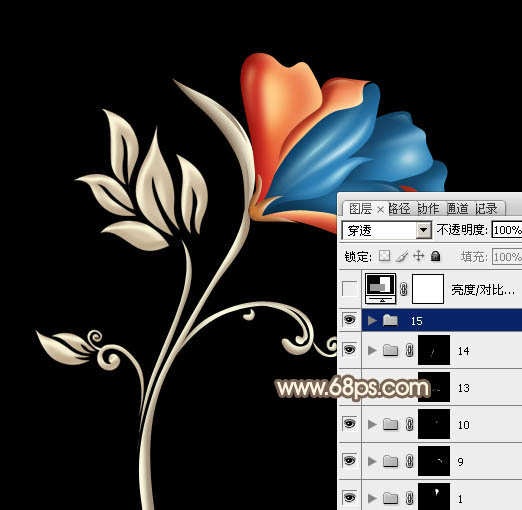The height and width of the screenshot is (510, 522).
Task: Toggle lock position move icon
Action: (418, 256)
